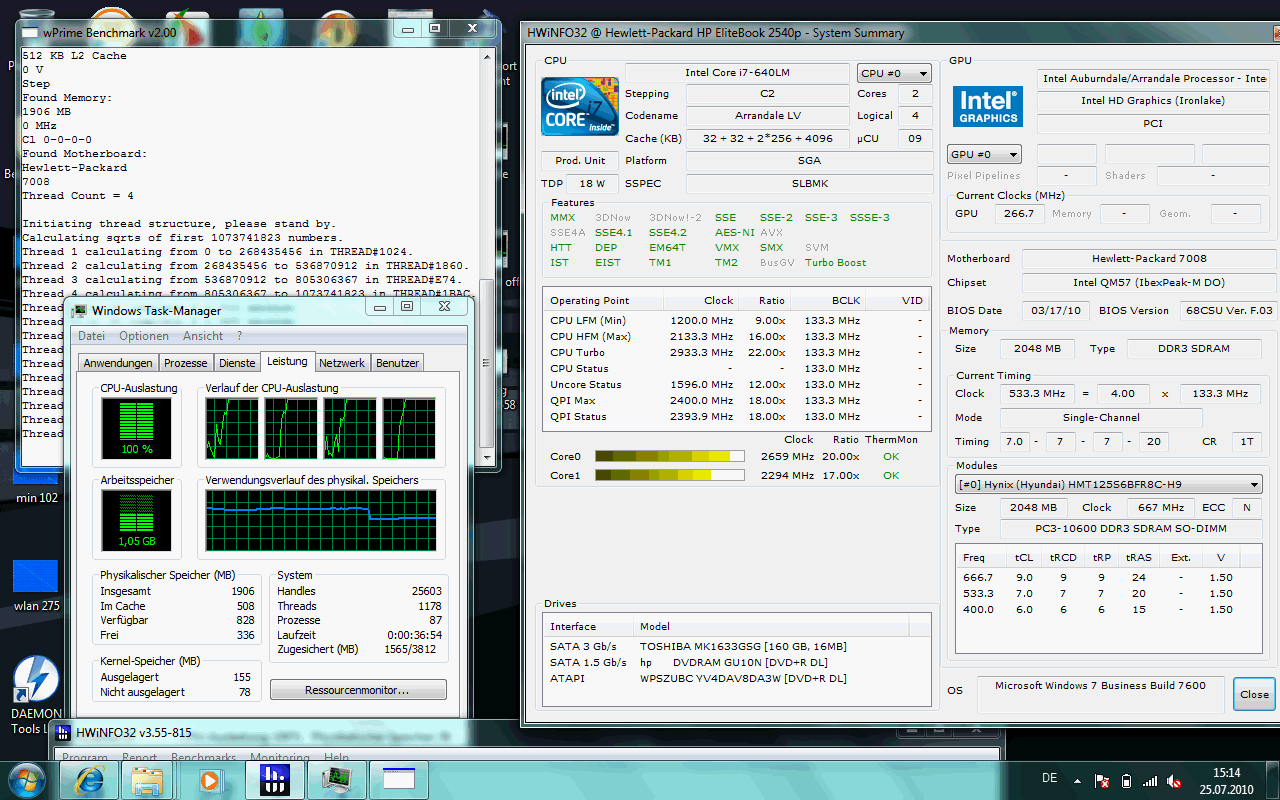Viewport: 1280px width, 800px height.
Task: Click the Single-Channel memory mode field
Action: coord(1101,417)
